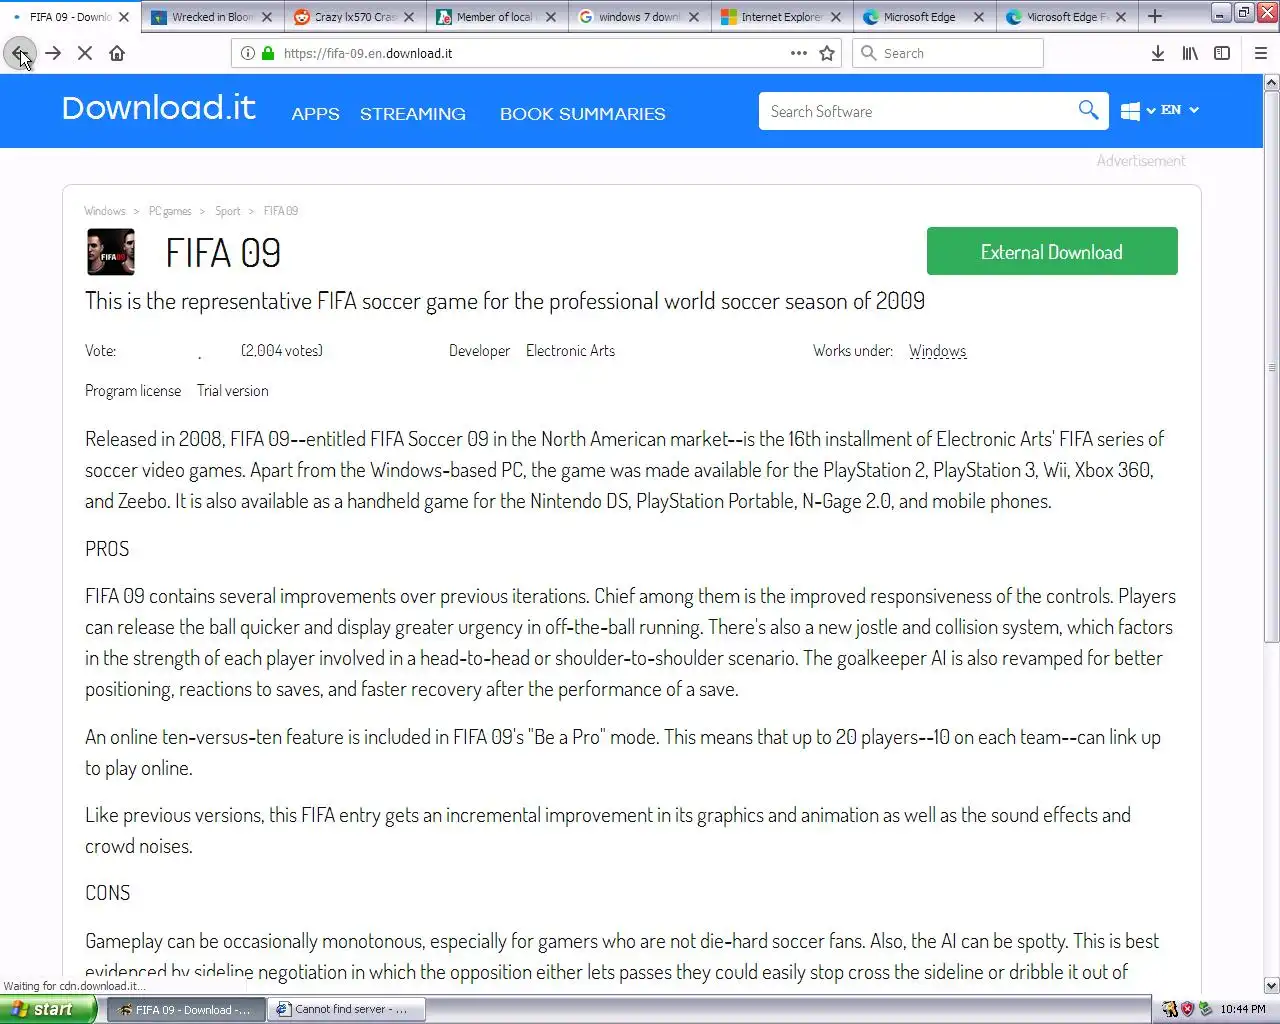
Task: Toggle the sidebar view icon
Action: [x=1222, y=53]
